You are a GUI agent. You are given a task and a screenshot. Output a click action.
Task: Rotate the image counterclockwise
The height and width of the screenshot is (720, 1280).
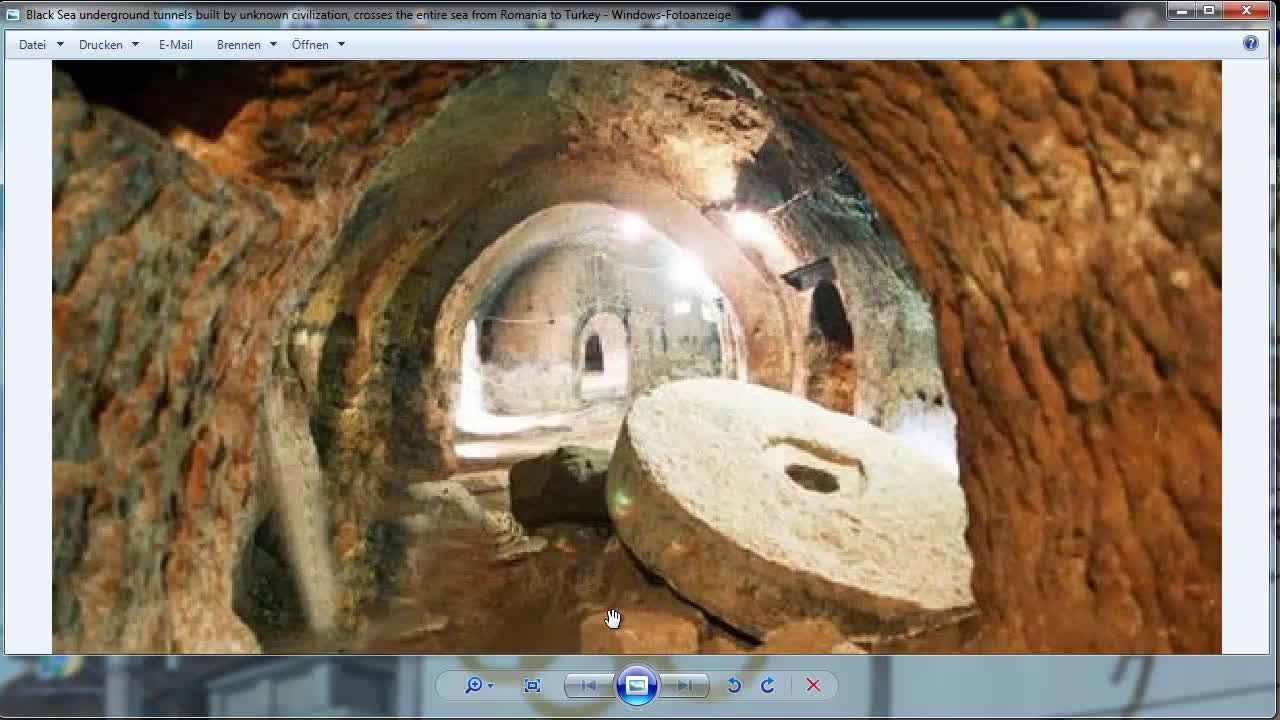734,685
